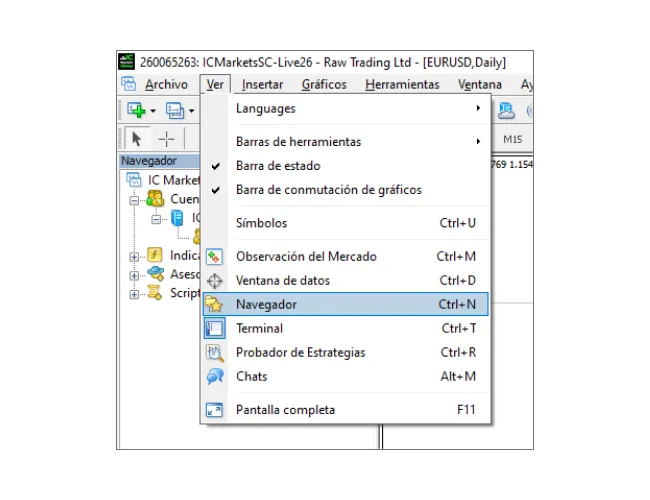Close the open Ver menu

pyautogui.click(x=215, y=85)
